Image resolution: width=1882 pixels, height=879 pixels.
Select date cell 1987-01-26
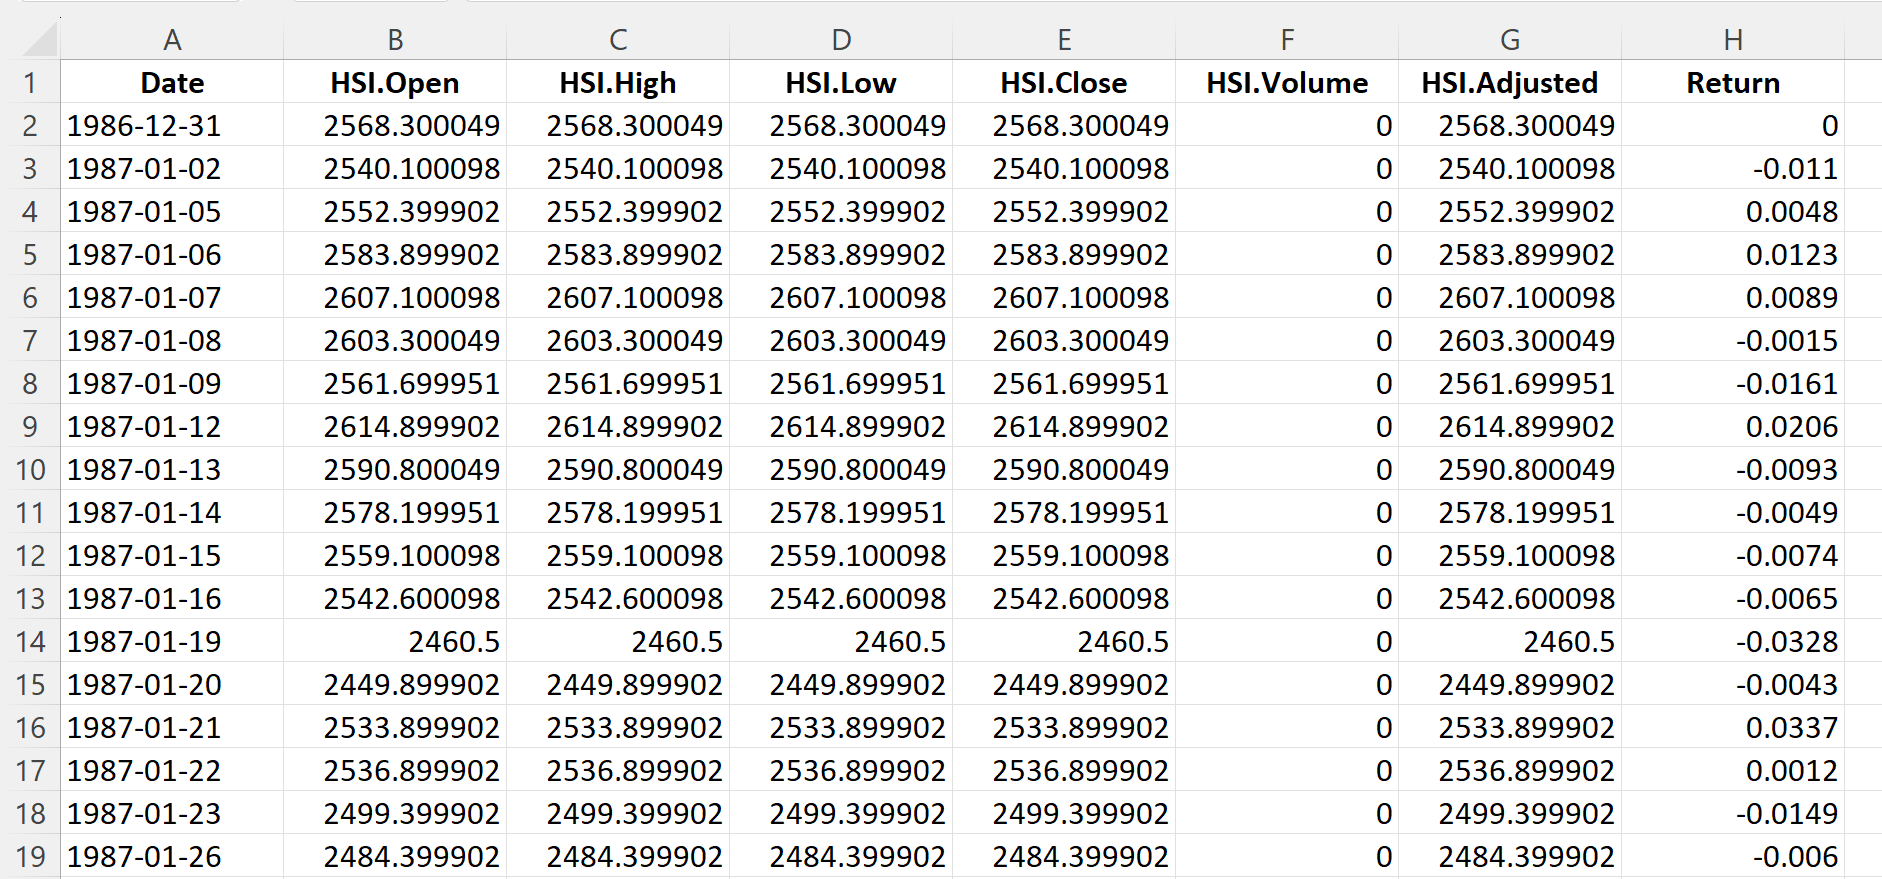pyautogui.click(x=172, y=856)
